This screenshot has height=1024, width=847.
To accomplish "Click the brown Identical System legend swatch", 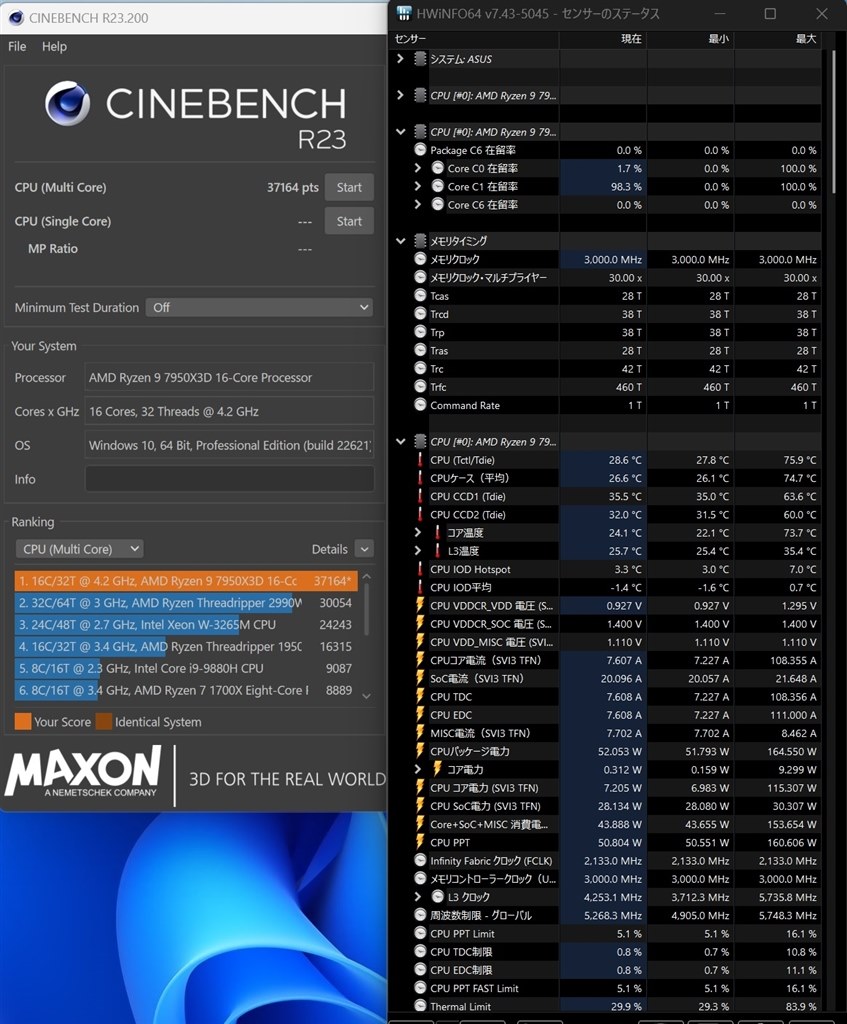I will tap(104, 722).
